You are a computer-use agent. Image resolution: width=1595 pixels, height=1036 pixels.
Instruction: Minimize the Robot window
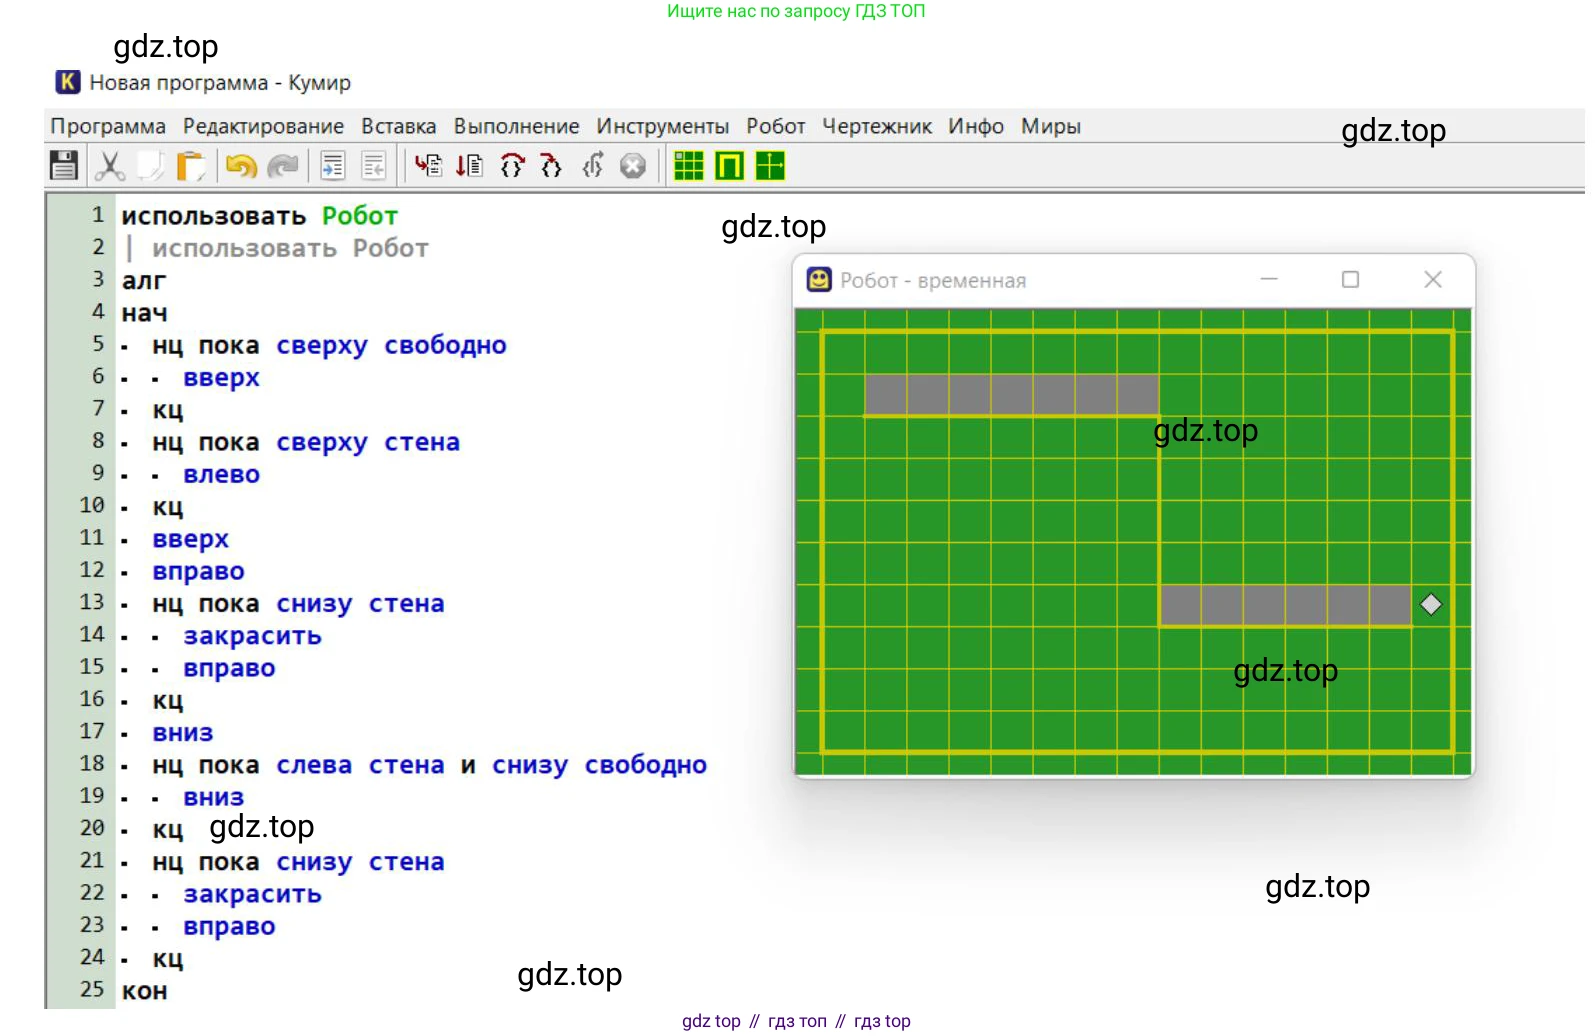pos(1269,279)
